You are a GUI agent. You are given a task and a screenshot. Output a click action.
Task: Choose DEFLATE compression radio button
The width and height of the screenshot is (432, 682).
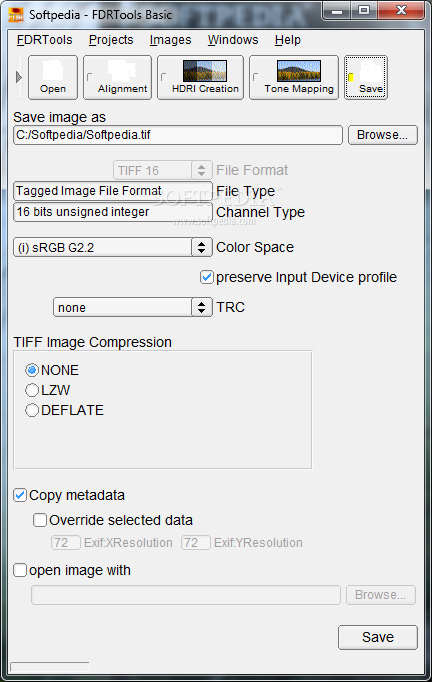[x=32, y=410]
